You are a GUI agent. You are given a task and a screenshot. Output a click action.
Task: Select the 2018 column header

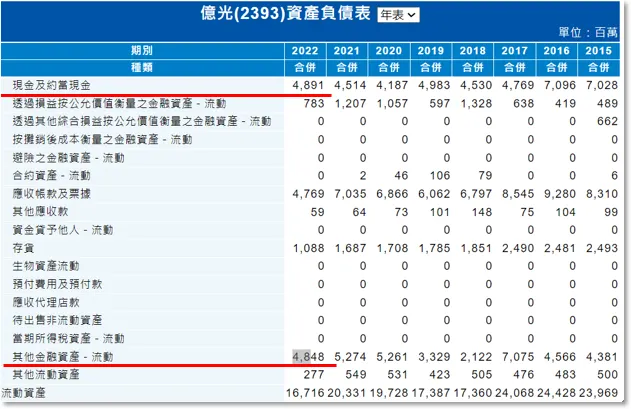point(472,51)
